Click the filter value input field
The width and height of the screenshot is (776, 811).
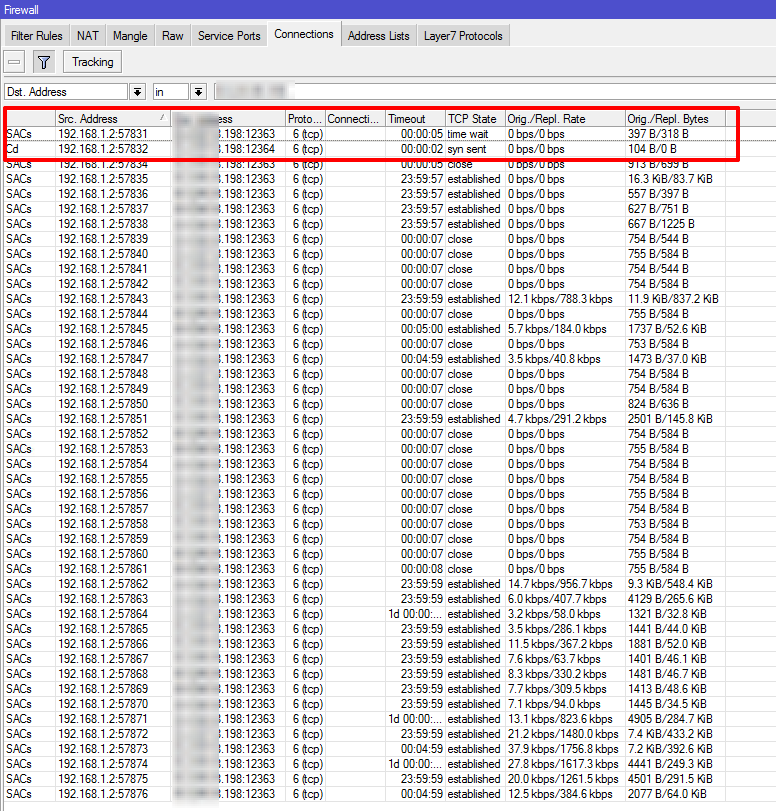[494, 92]
